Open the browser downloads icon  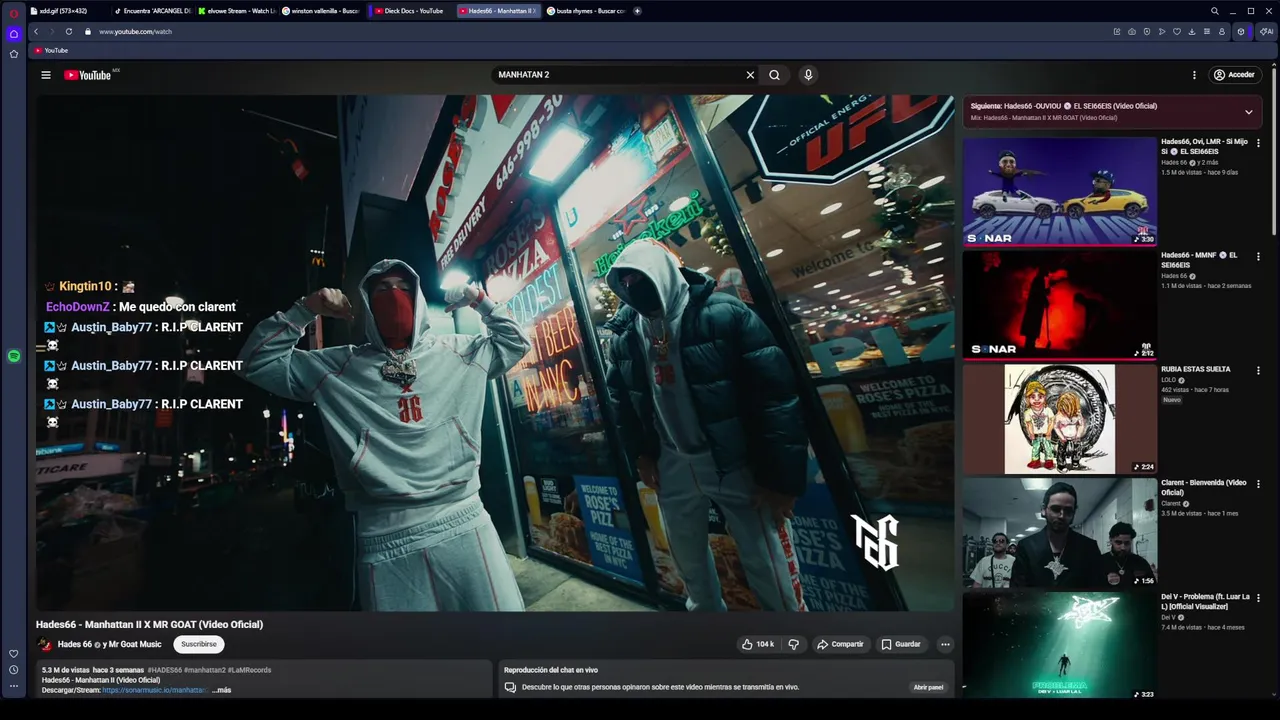point(1192,31)
